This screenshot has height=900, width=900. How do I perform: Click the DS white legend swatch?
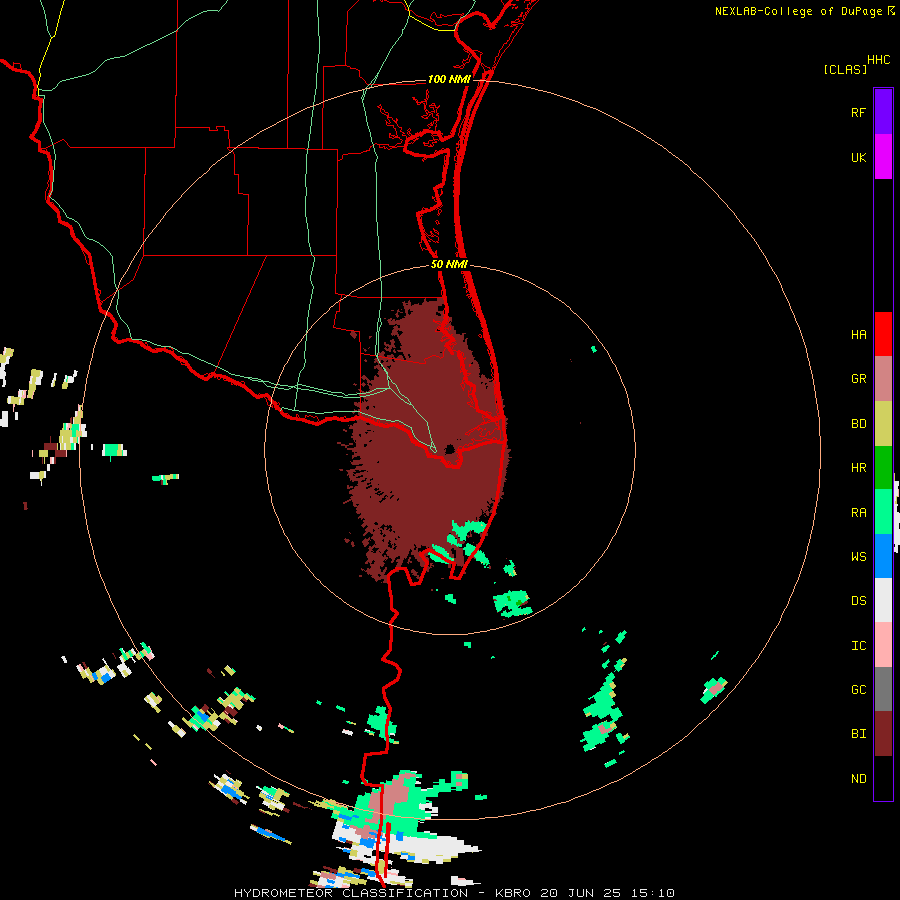click(883, 600)
